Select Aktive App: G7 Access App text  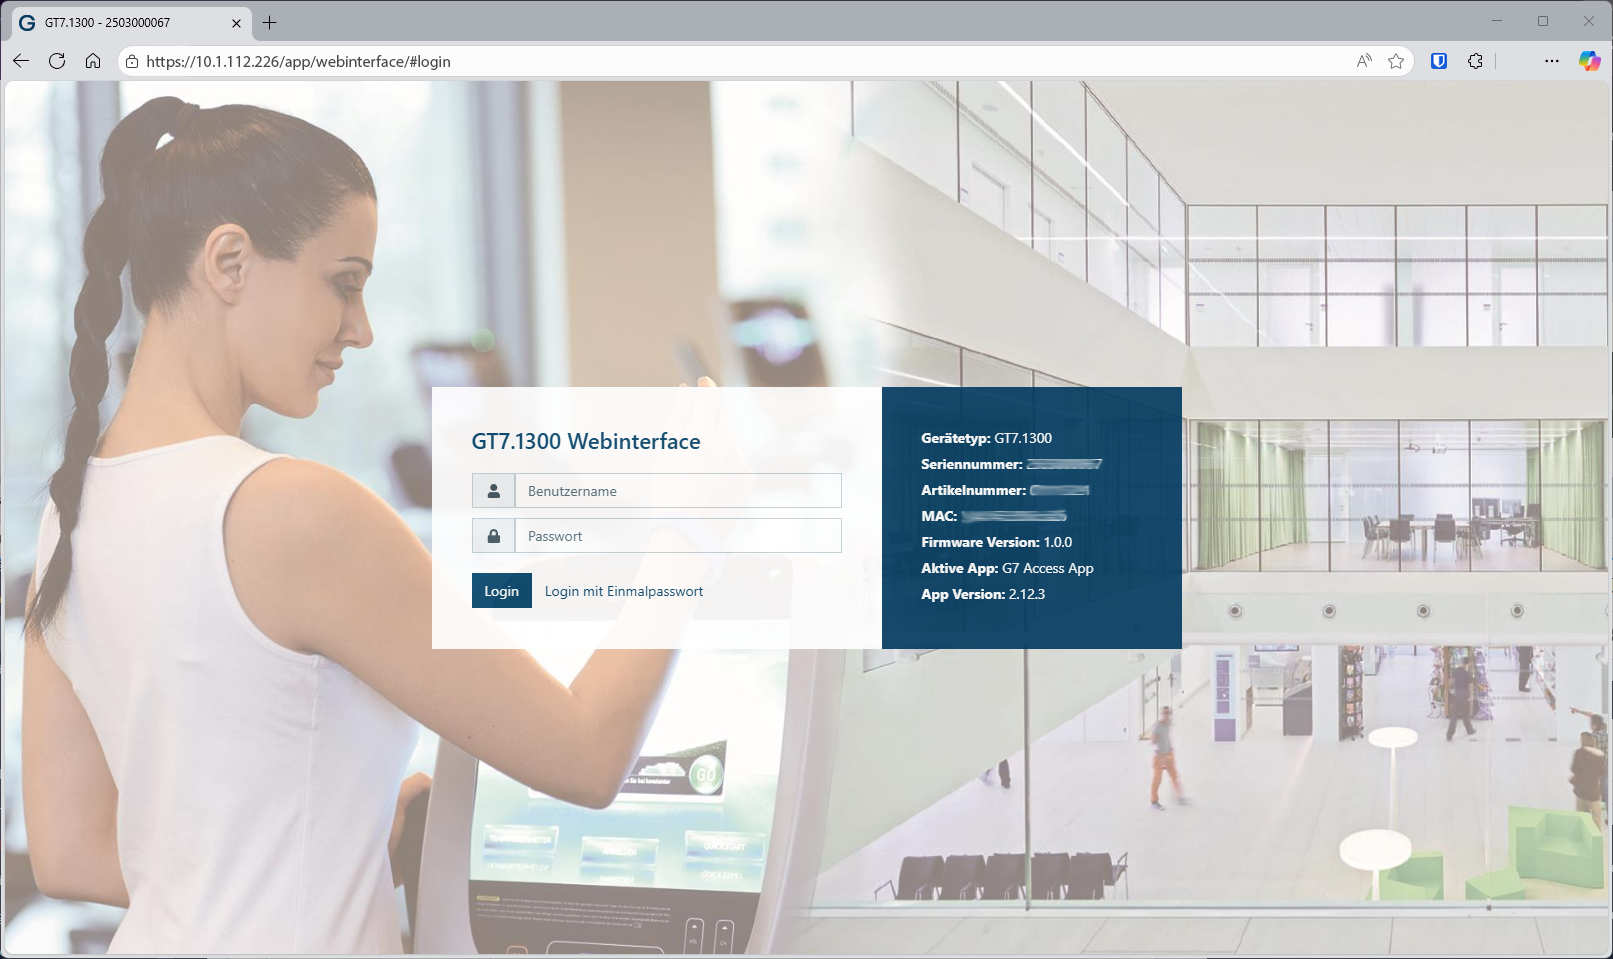pos(1007,568)
